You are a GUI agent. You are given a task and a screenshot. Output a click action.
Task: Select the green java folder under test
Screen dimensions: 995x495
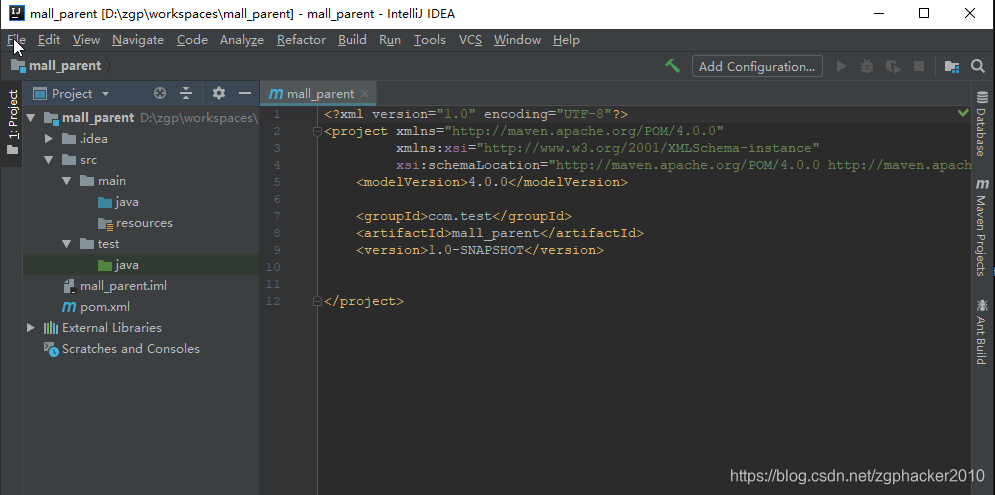pyautogui.click(x=119, y=265)
